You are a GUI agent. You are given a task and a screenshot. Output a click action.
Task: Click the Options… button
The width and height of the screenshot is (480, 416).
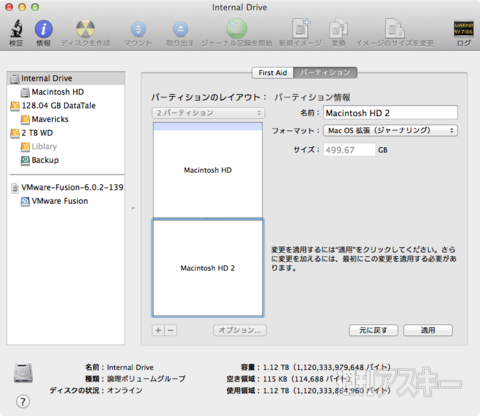[240, 330]
